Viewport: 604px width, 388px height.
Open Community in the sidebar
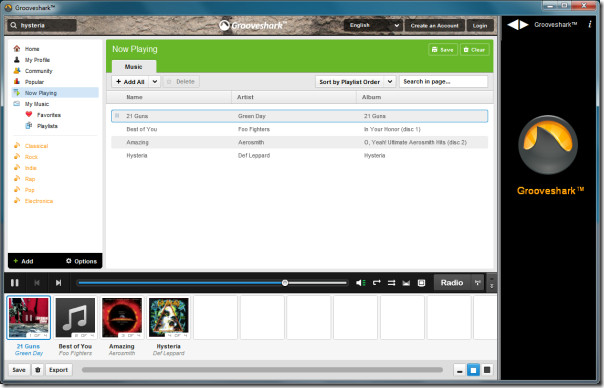[38, 71]
